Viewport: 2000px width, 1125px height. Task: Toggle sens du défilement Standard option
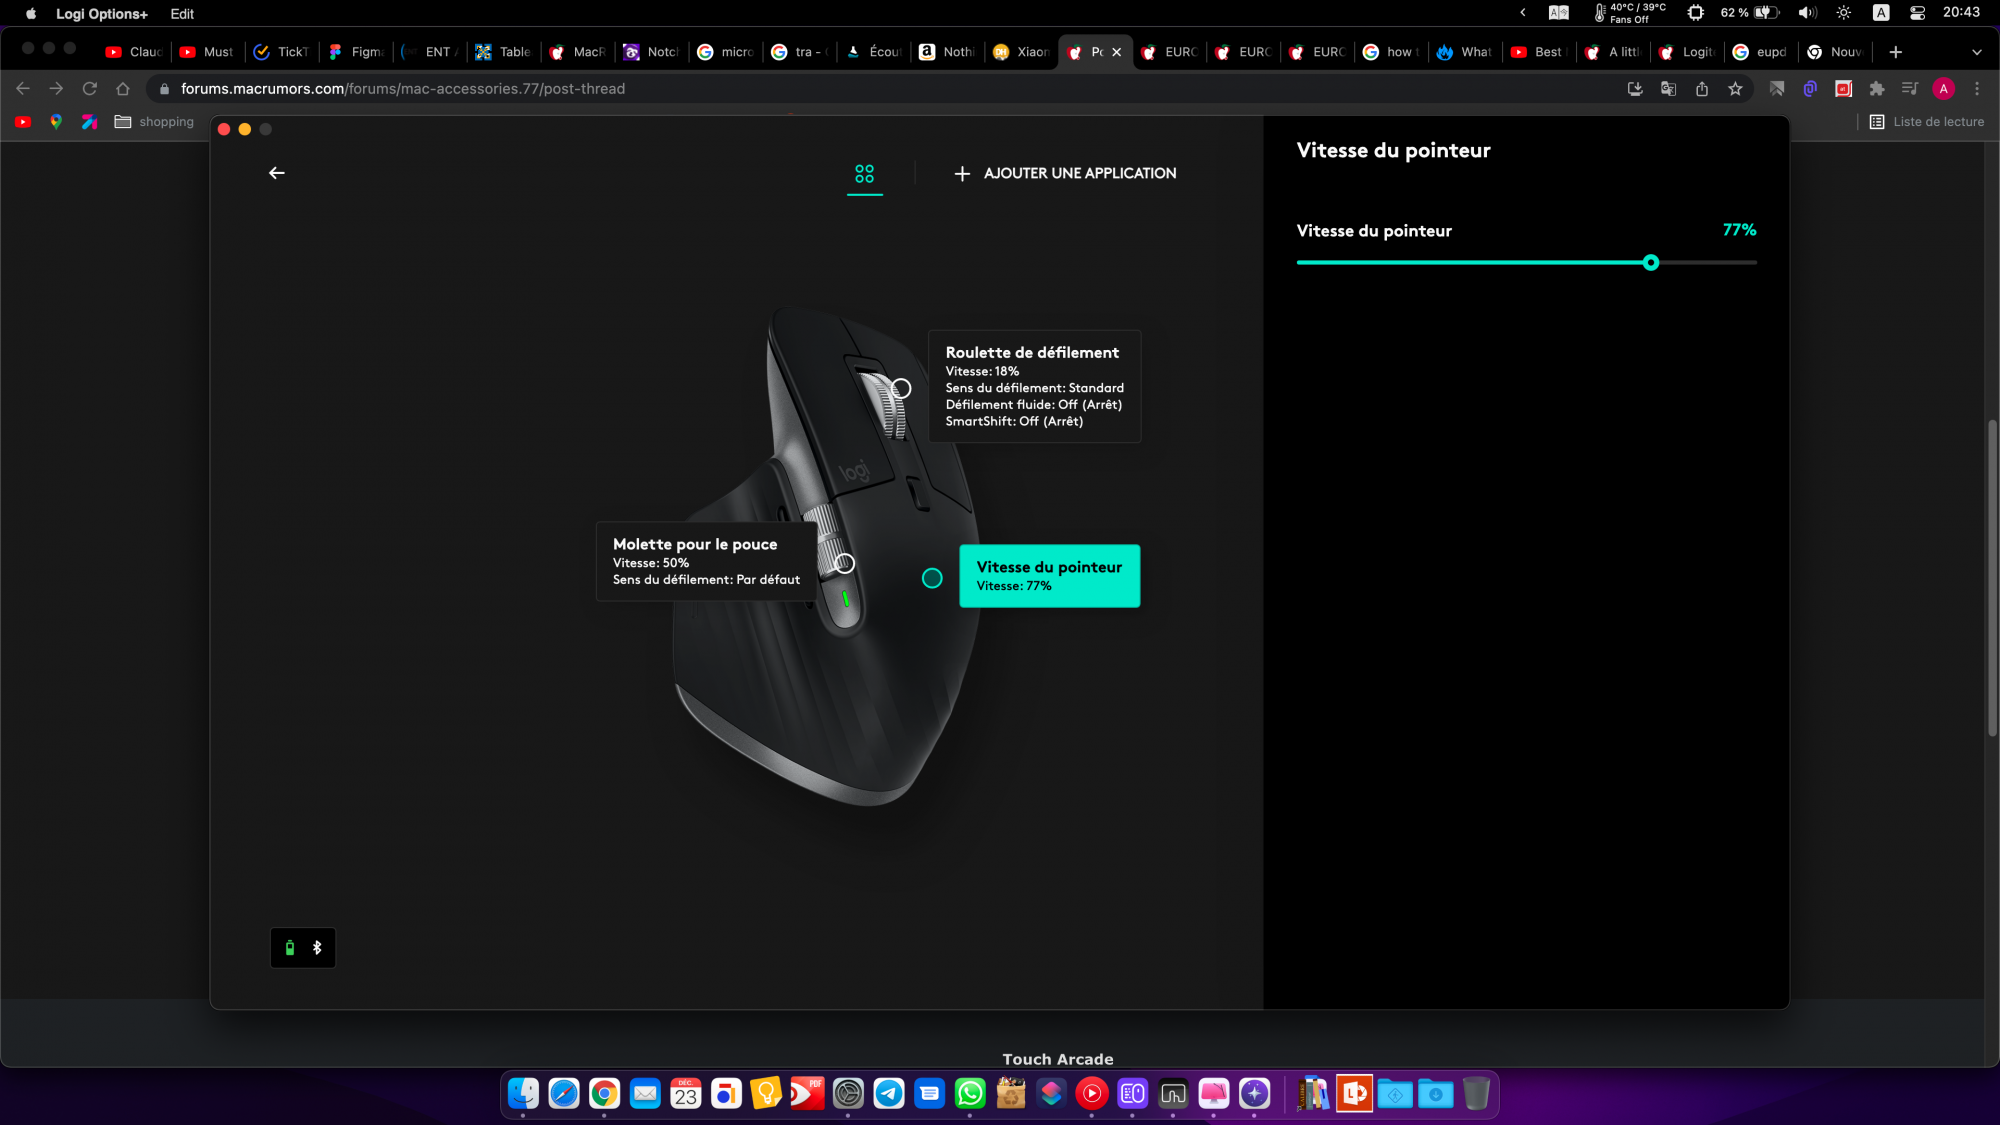1034,387
